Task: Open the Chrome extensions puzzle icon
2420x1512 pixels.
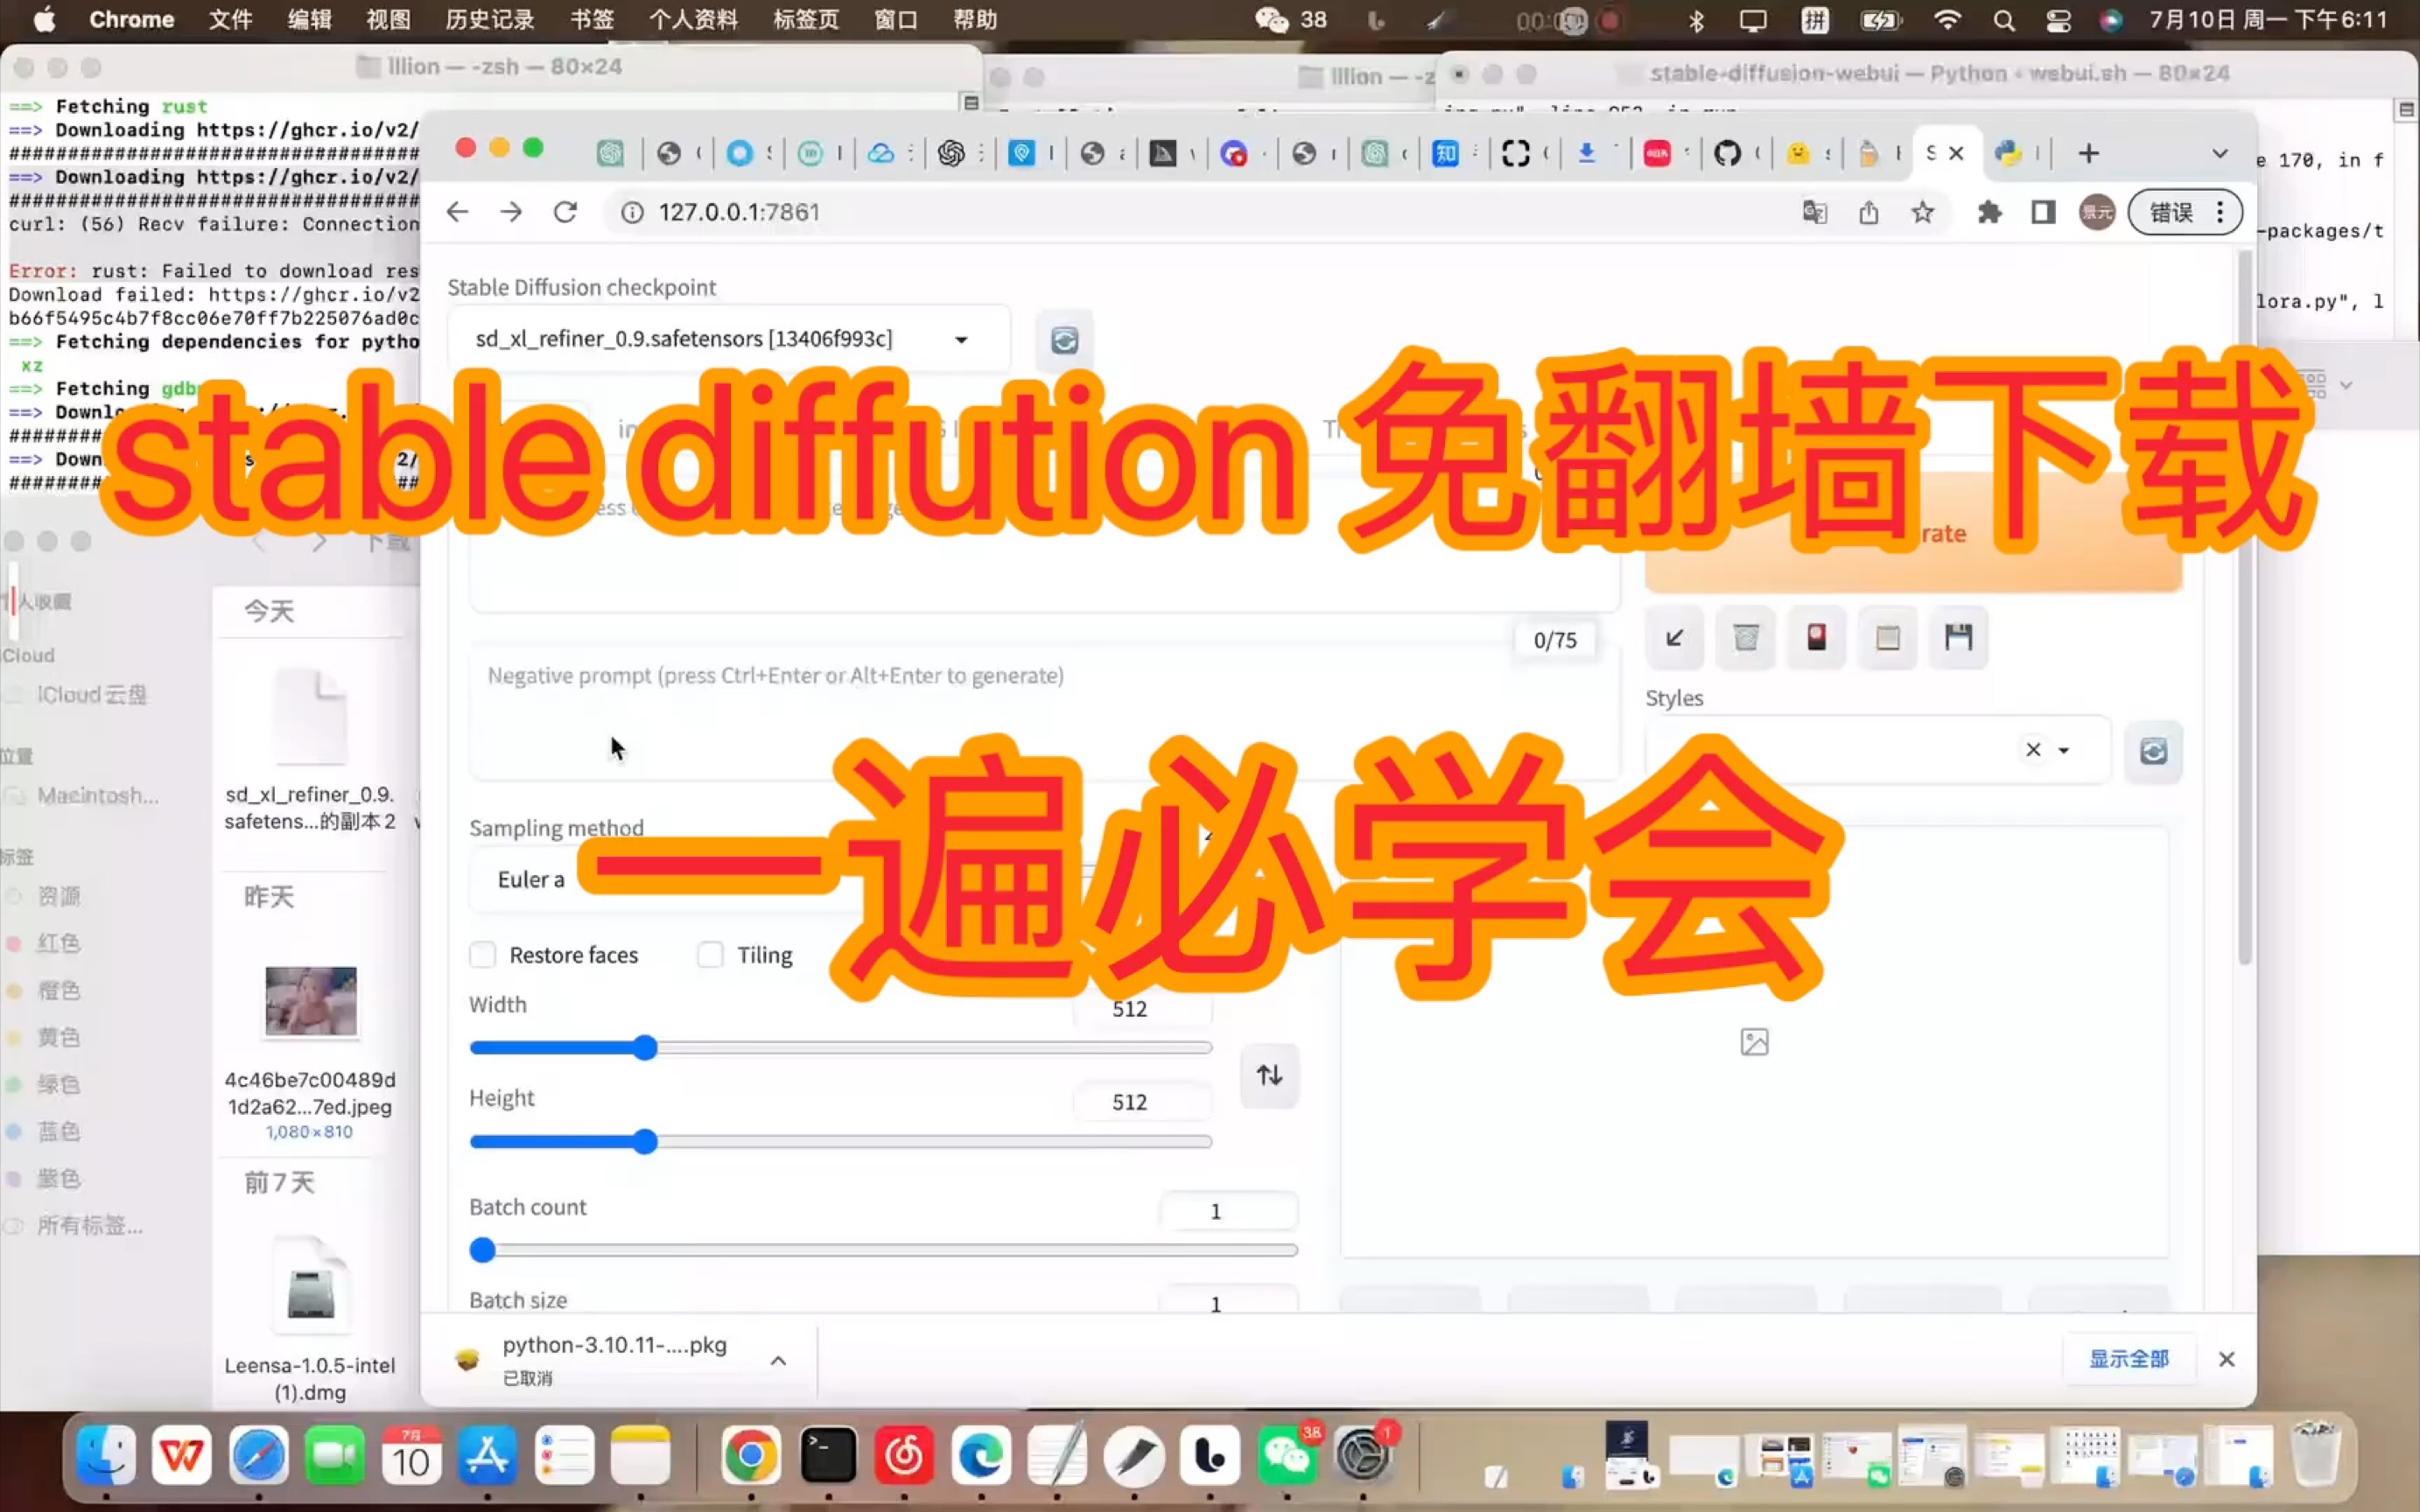Action: click(x=1989, y=212)
